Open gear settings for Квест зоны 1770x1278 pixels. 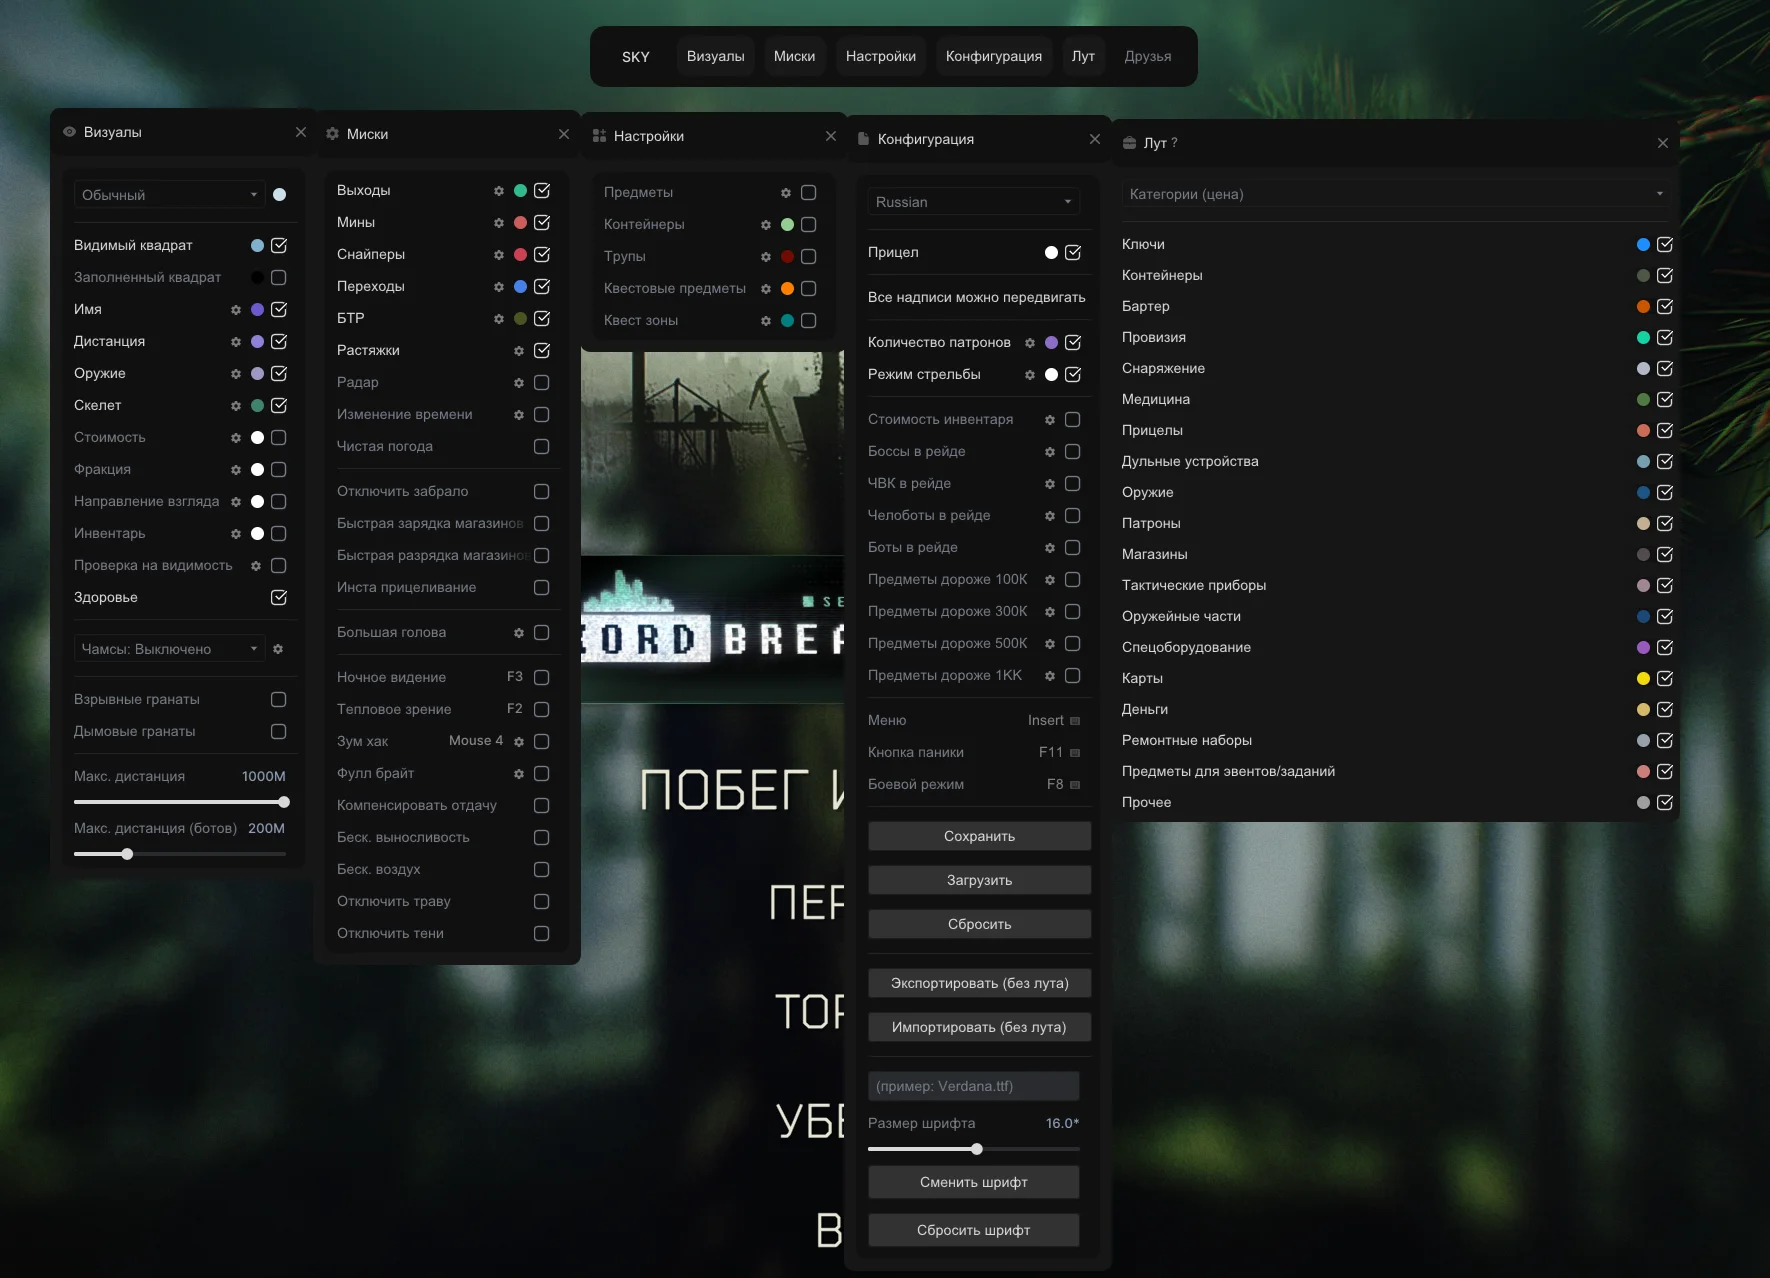[x=766, y=321]
